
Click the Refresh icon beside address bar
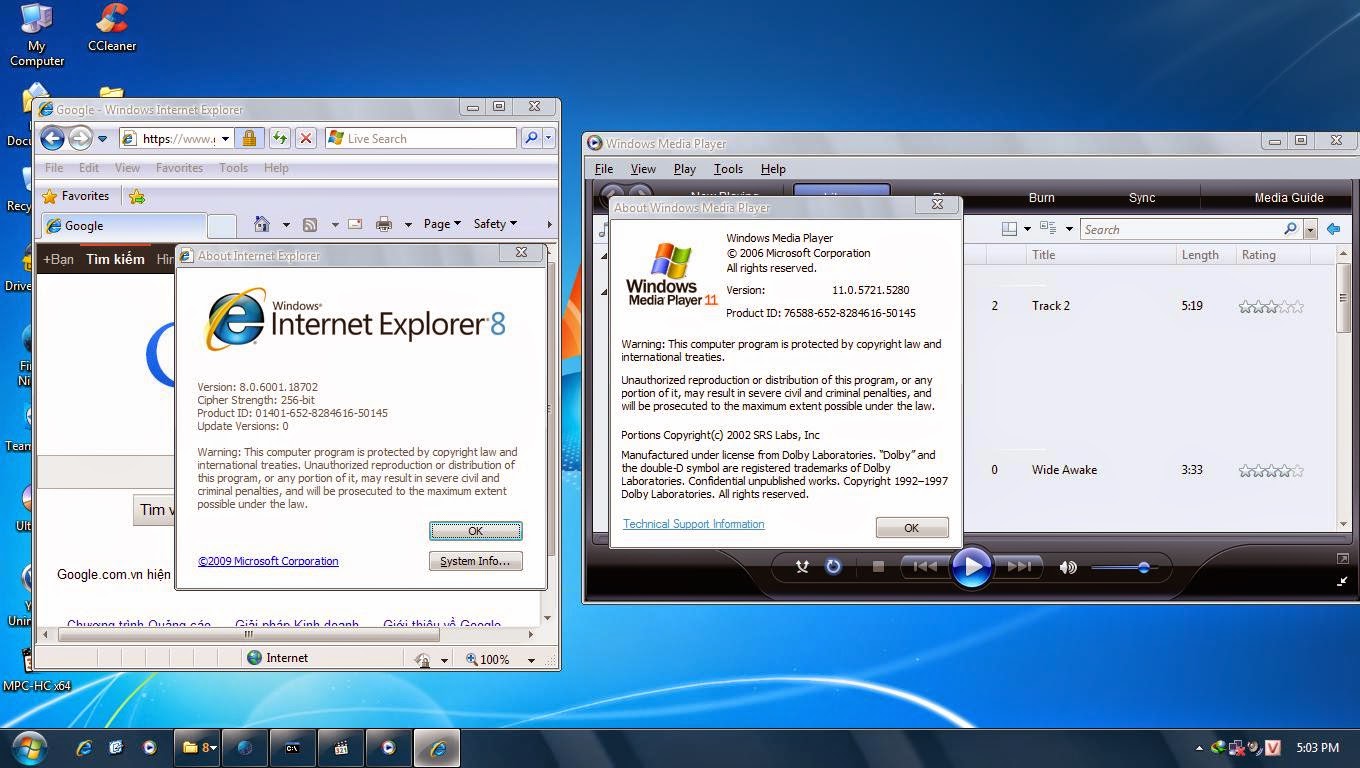pos(279,138)
